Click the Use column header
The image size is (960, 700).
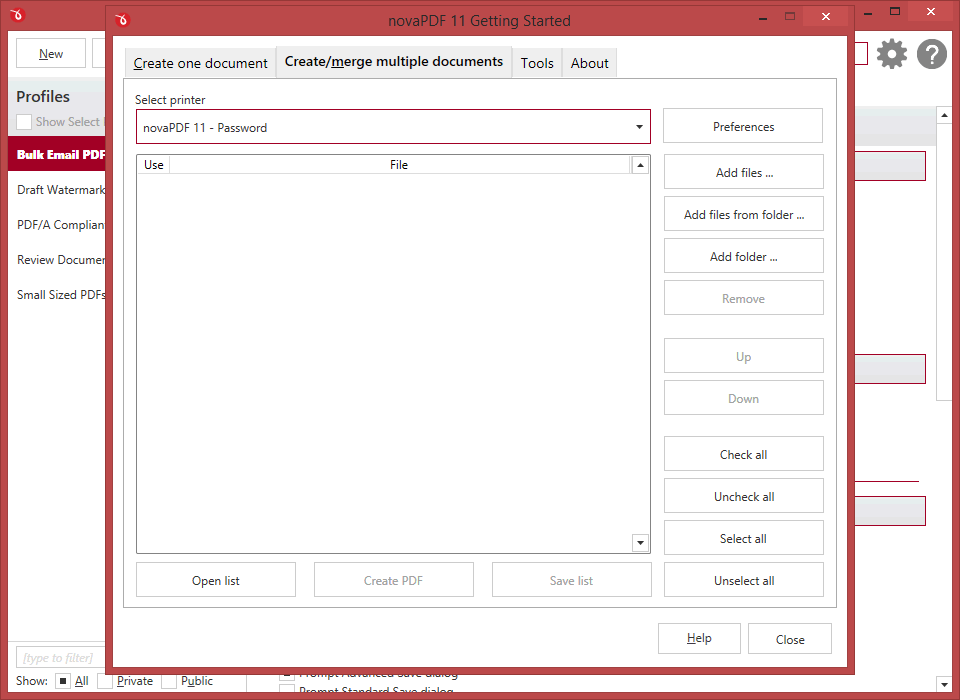[154, 164]
